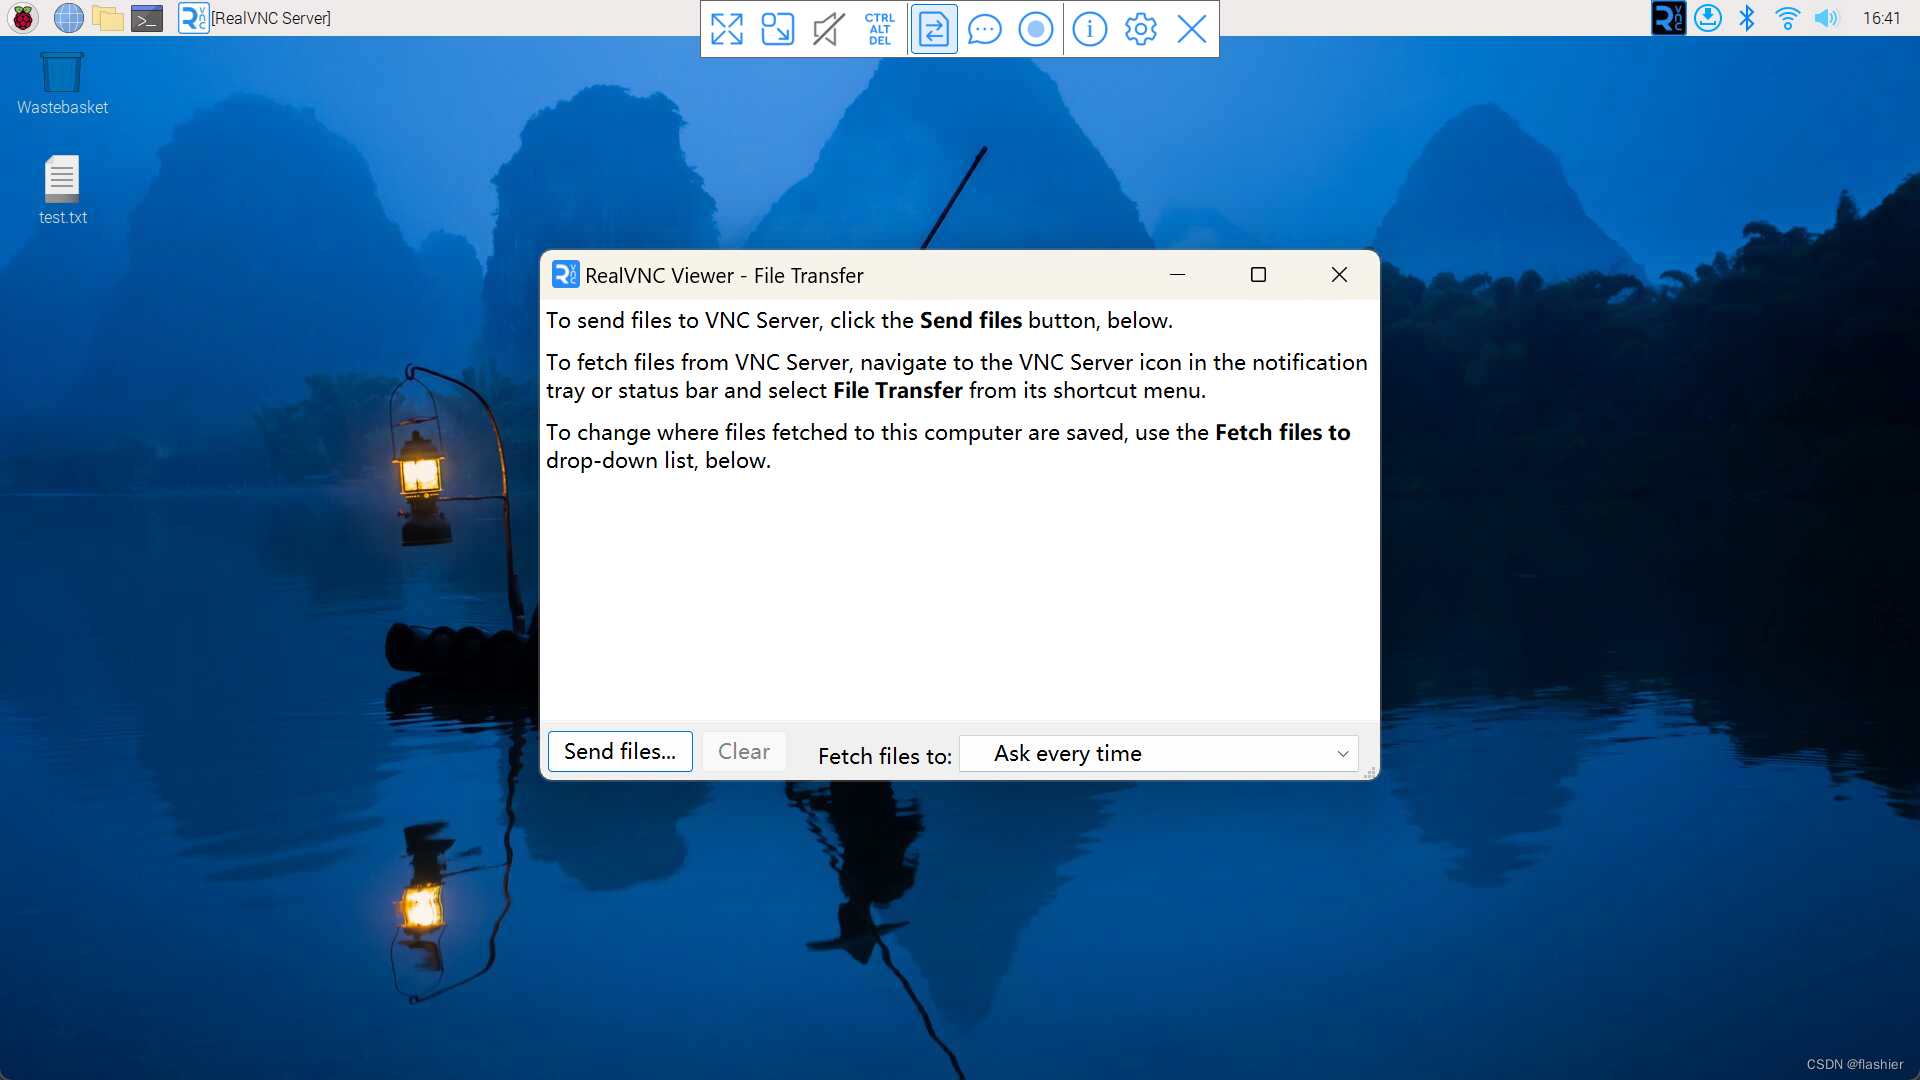1920x1080 pixels.
Task: Open the terminal from the taskbar
Action: pos(147,18)
